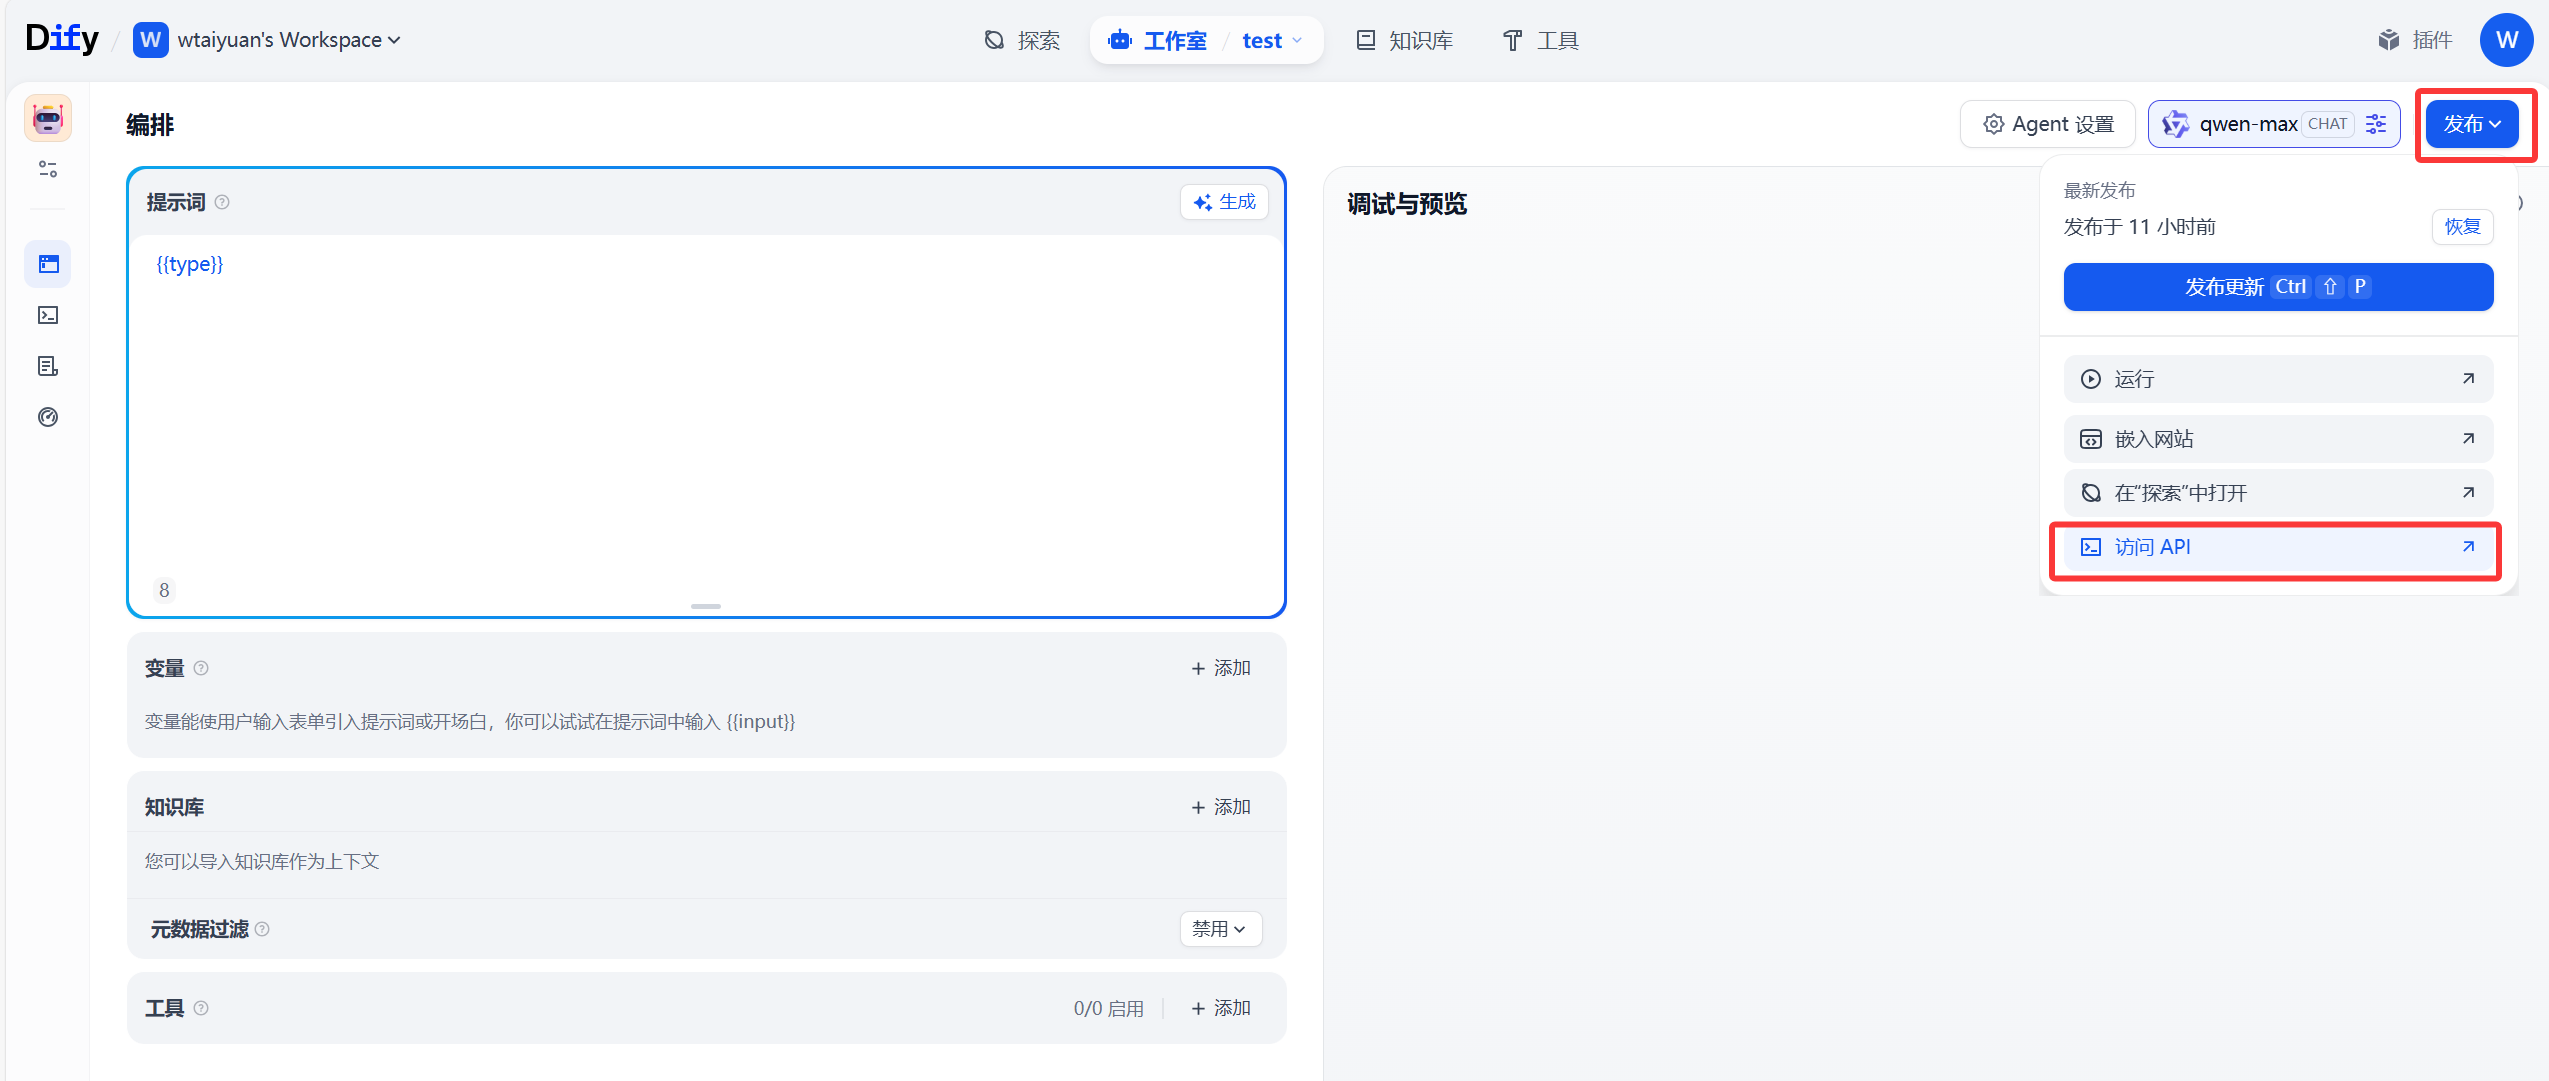This screenshot has height=1081, width=2549.
Task: Click the robot app avatar icon
Action: pyautogui.click(x=47, y=119)
